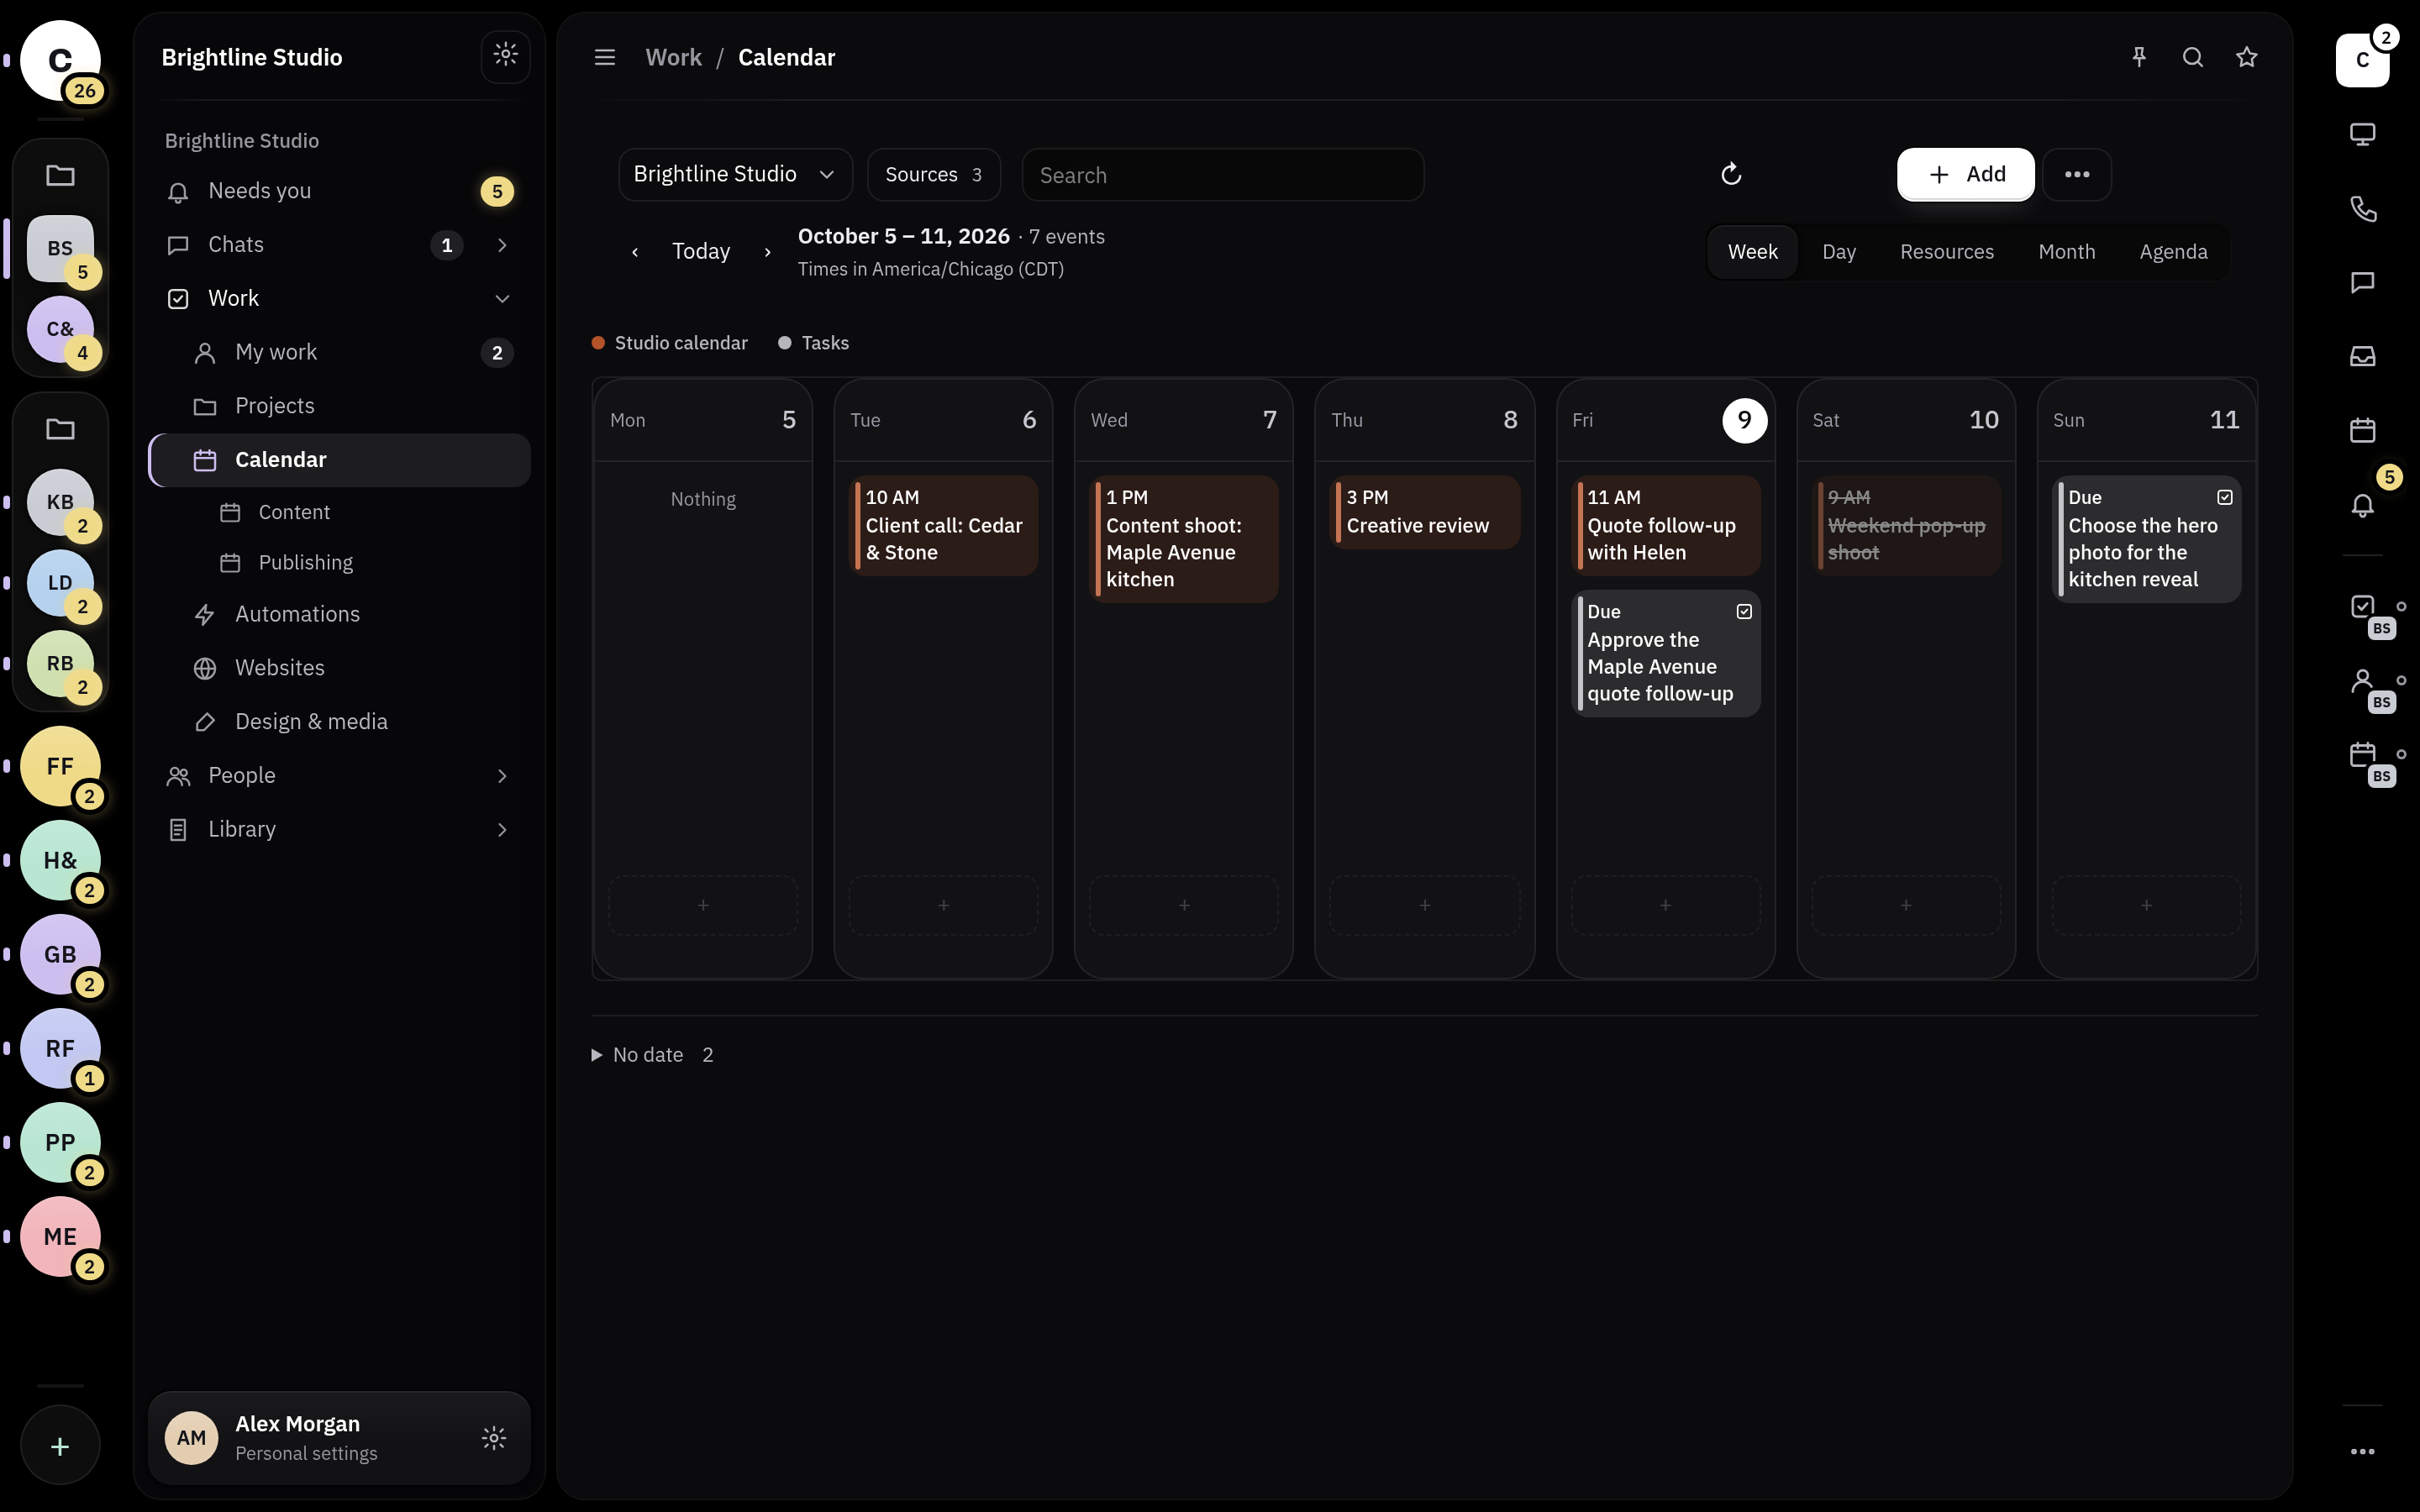Expand the People section chevron

point(502,776)
